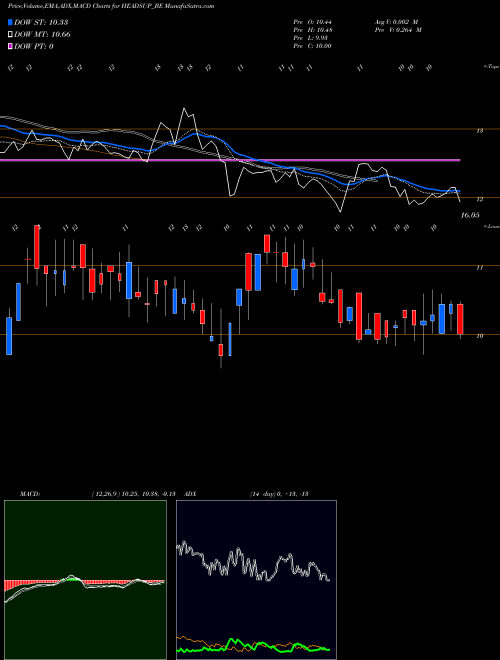Click the 'DOW MT: 10.66' legend text

pyautogui.click(x=42, y=35)
